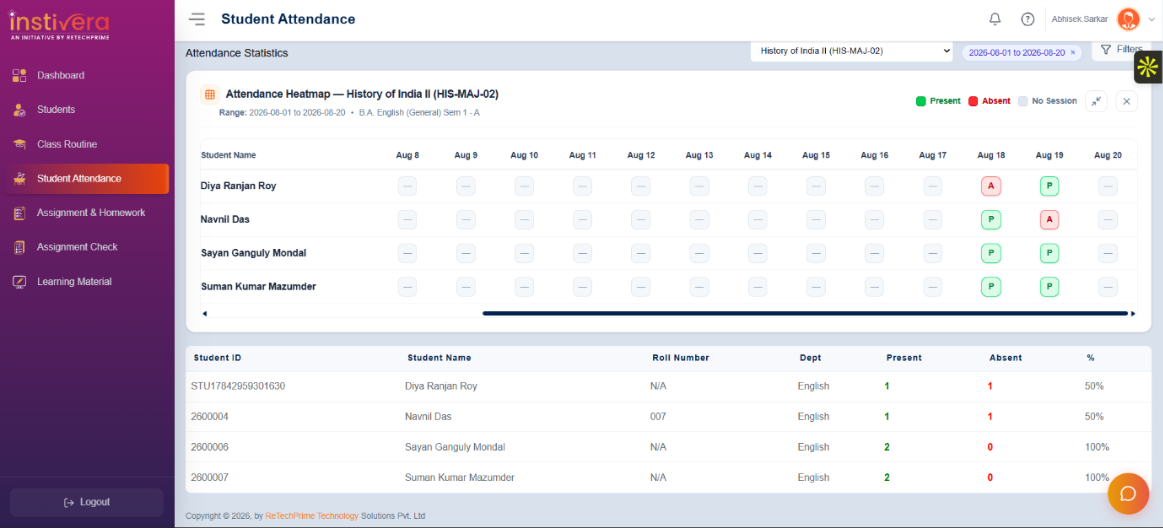The height and width of the screenshot is (528, 1163).
Task: Click the heatmap scroll right arrow
Action: point(1133,314)
